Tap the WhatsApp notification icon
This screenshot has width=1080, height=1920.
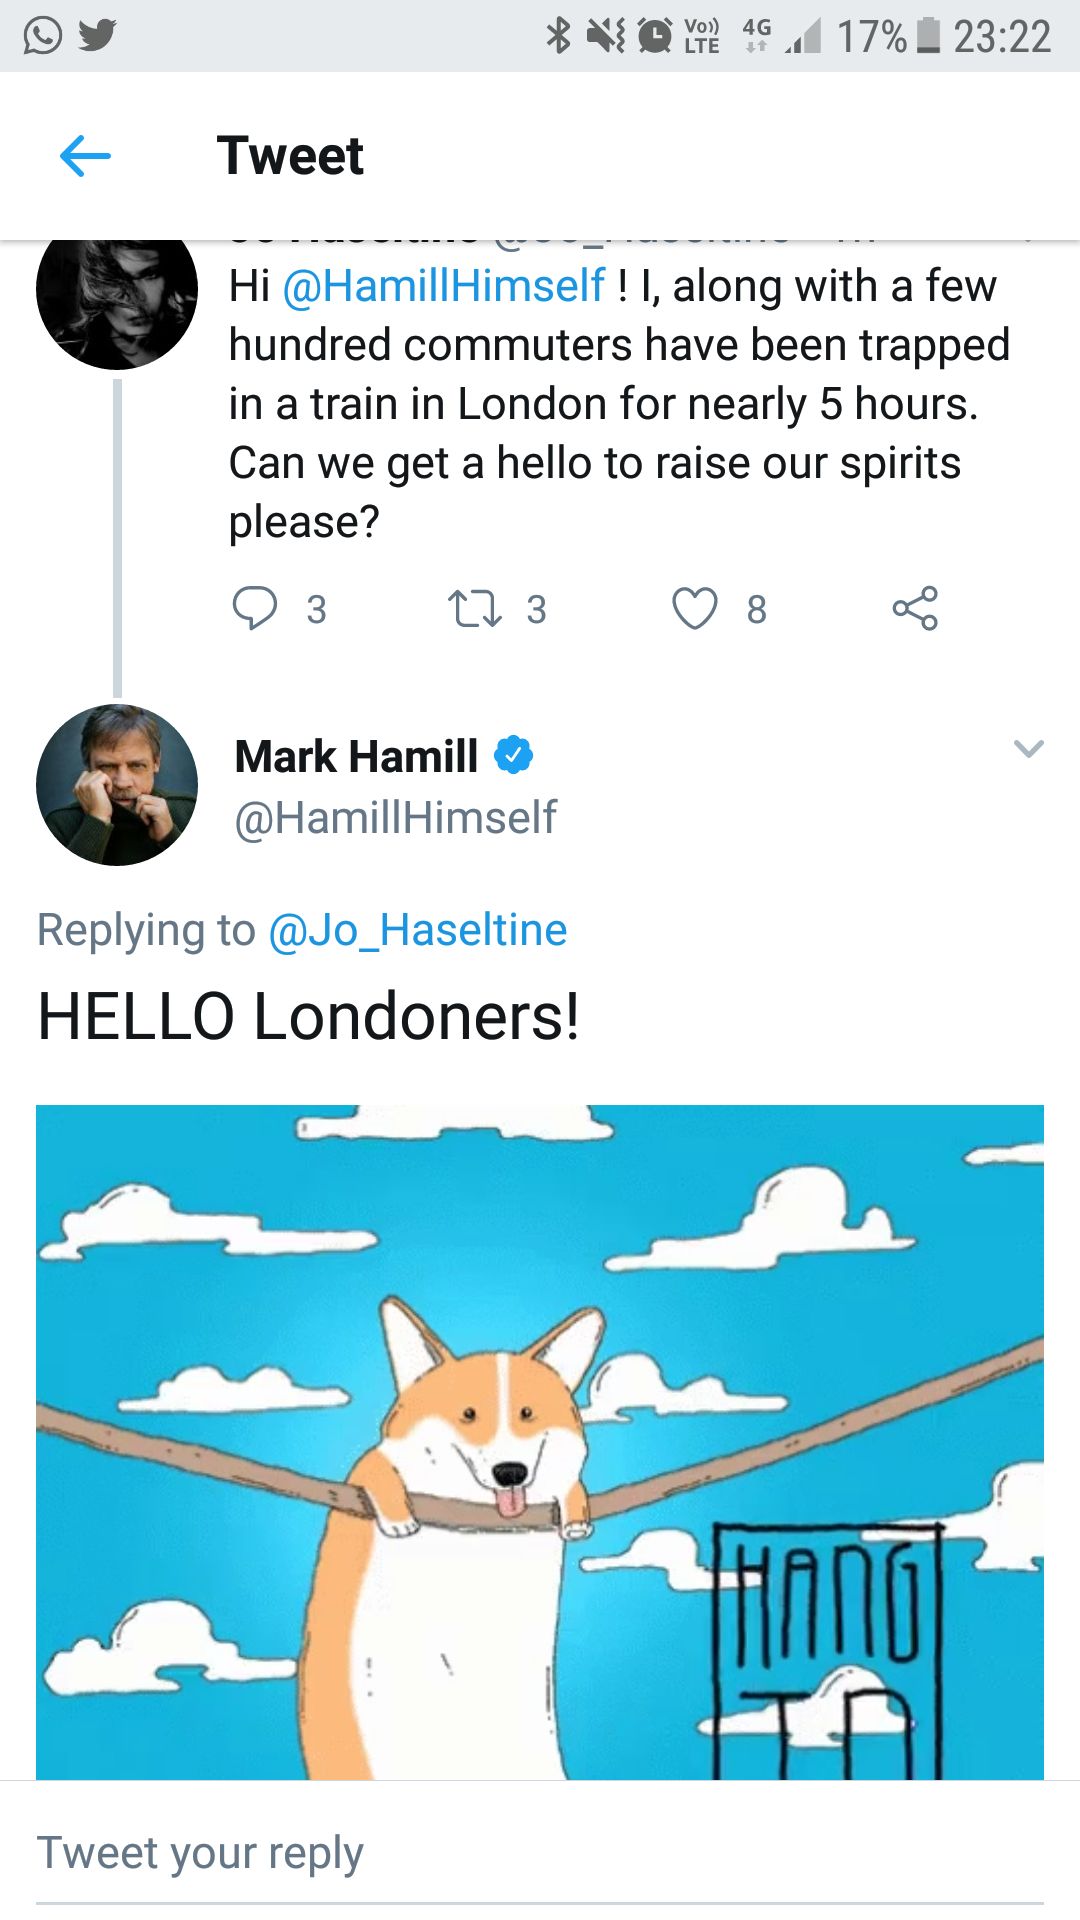[43, 36]
